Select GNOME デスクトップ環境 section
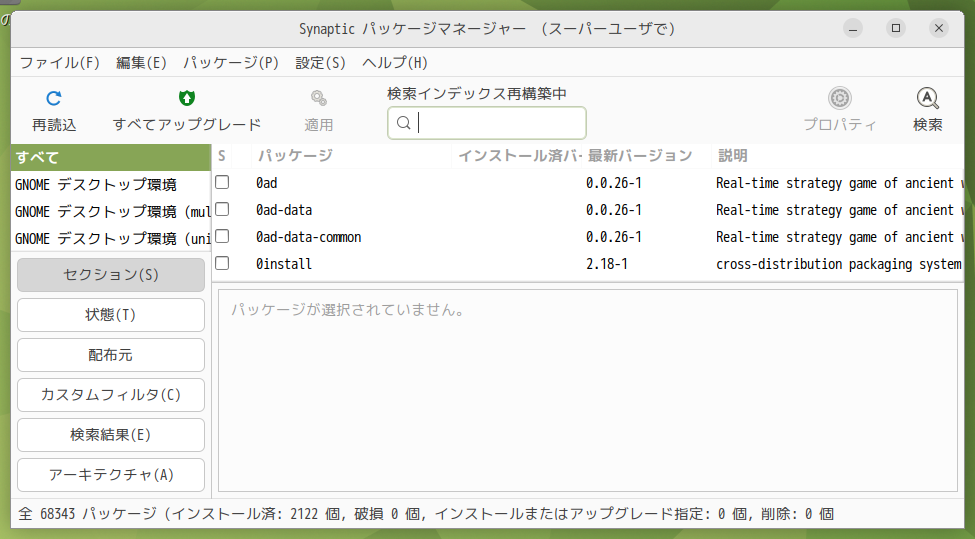The height and width of the screenshot is (539, 975). pyautogui.click(x=111, y=185)
